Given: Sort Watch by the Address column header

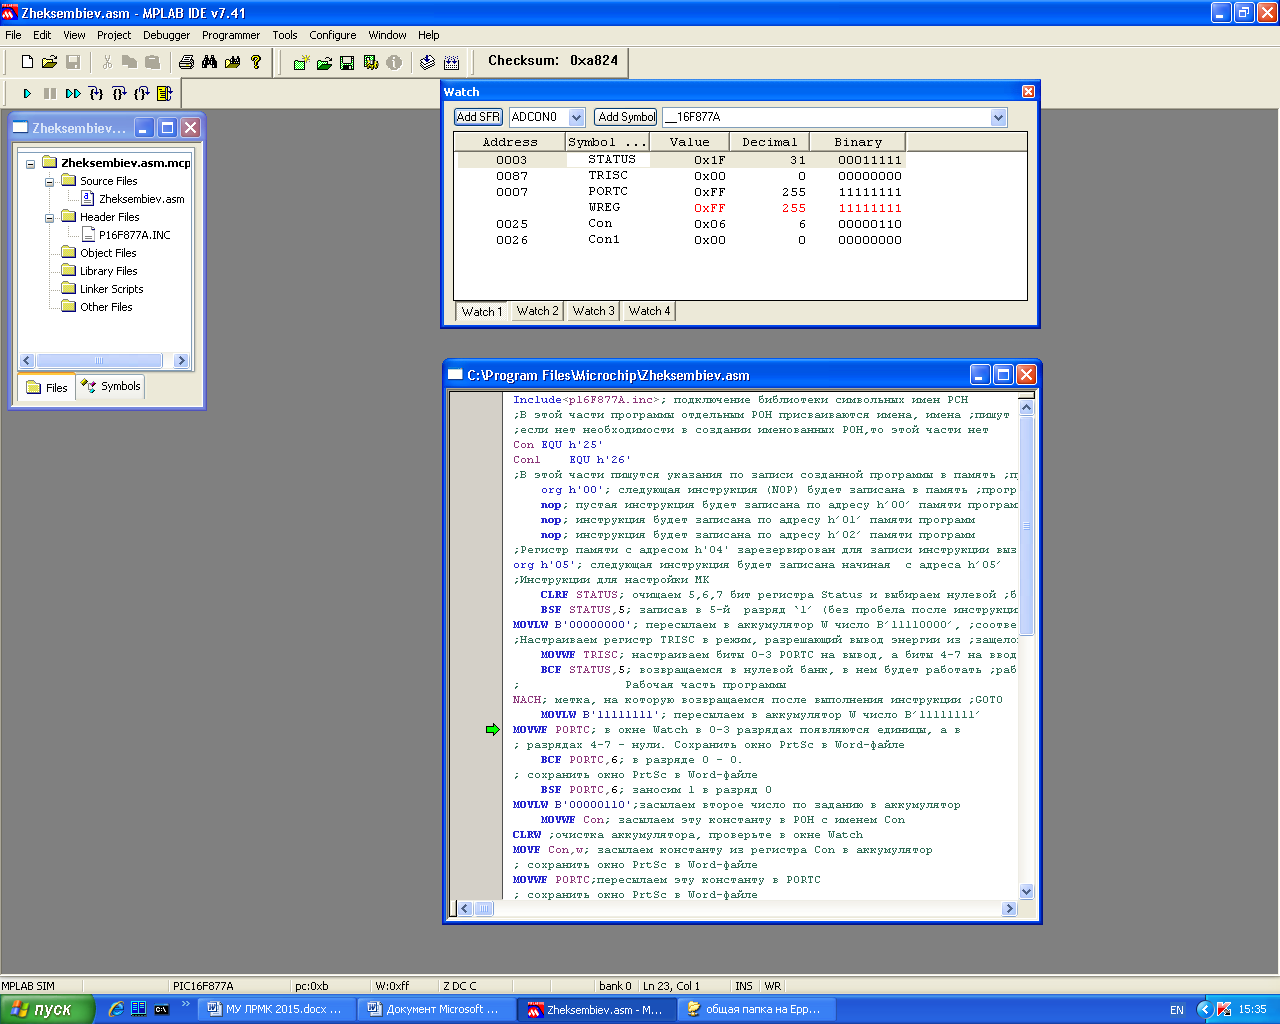Looking at the screenshot, I should point(510,142).
